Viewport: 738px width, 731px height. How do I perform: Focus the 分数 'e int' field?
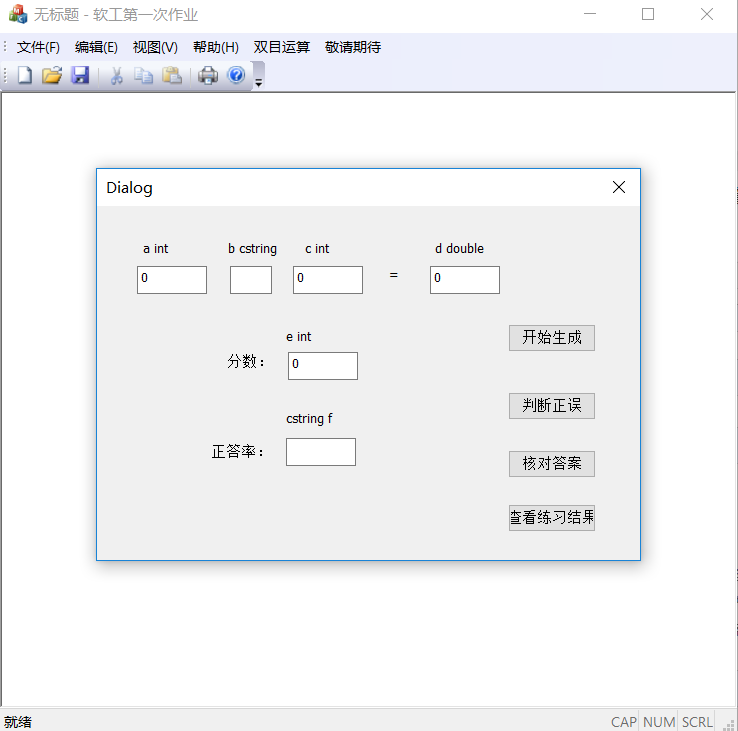322,366
